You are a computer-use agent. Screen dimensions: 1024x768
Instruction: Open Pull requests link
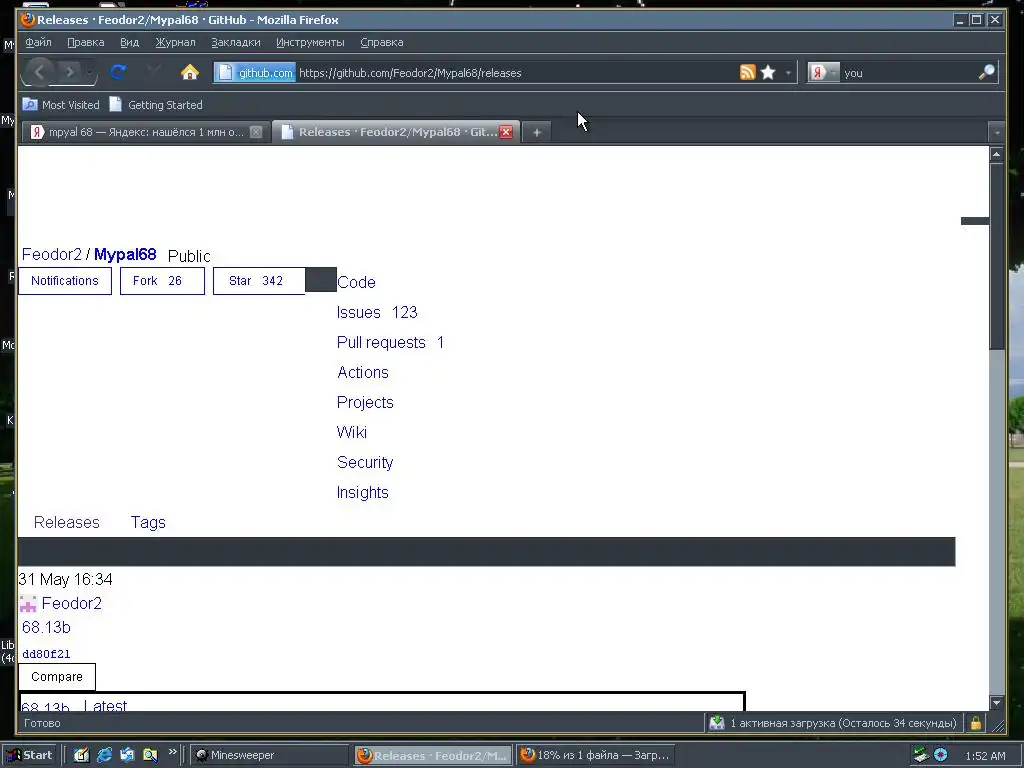tap(390, 343)
